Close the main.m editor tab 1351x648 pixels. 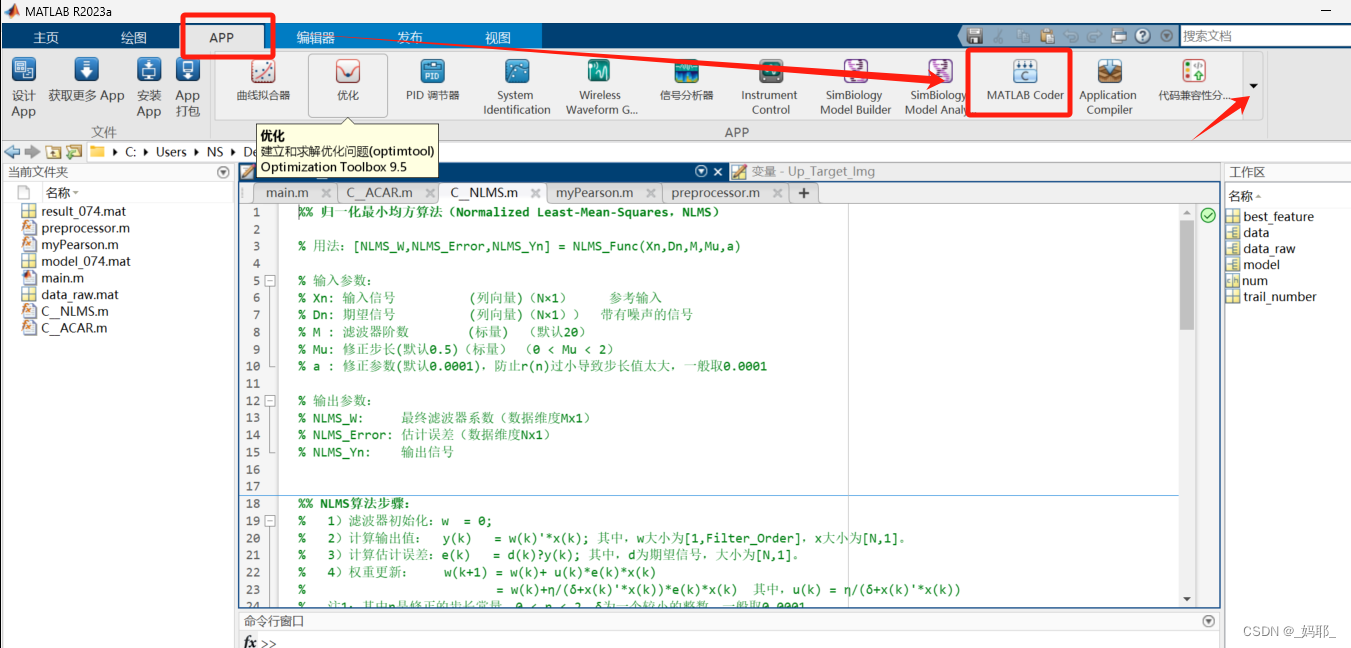pyautogui.click(x=326, y=193)
